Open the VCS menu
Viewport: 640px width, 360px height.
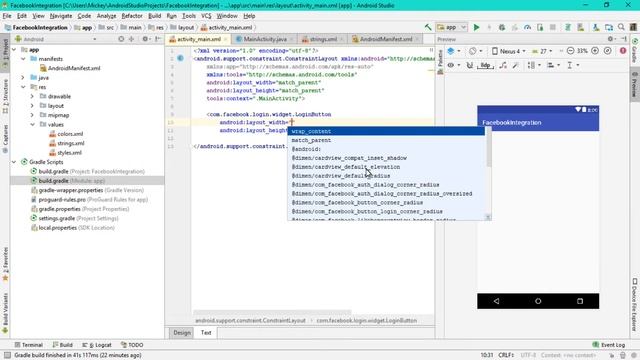[x=206, y=16]
